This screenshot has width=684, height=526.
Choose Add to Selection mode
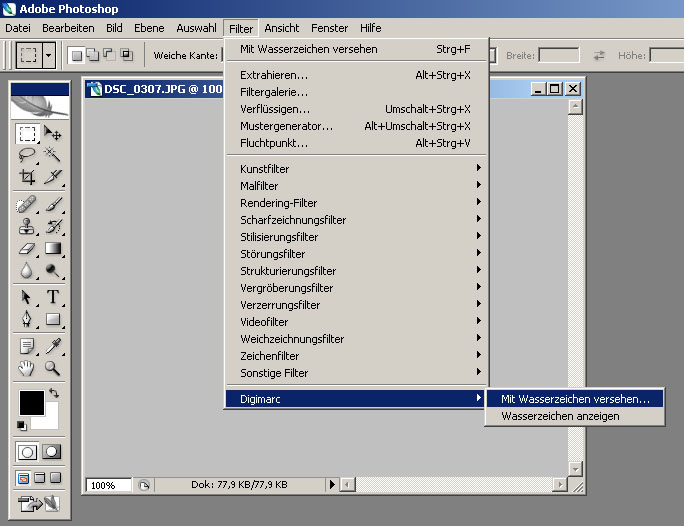[x=92, y=55]
